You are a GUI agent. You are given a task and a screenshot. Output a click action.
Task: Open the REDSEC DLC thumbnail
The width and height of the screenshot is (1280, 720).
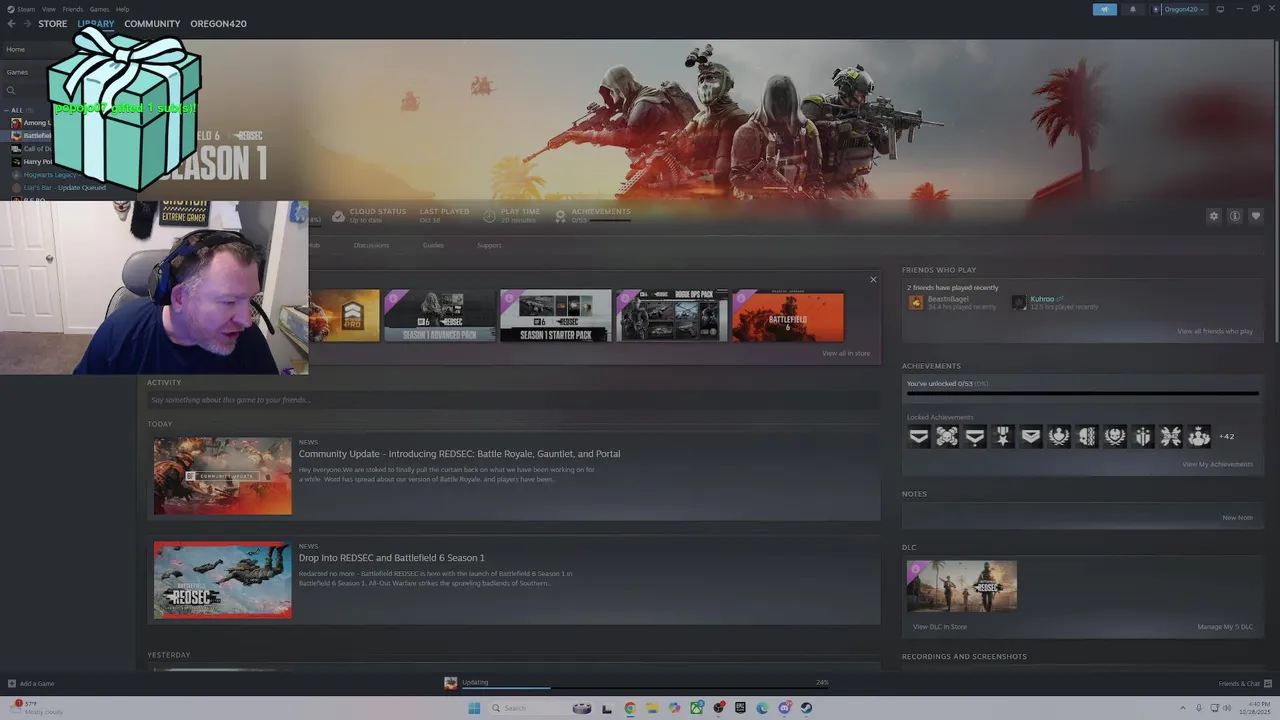962,586
